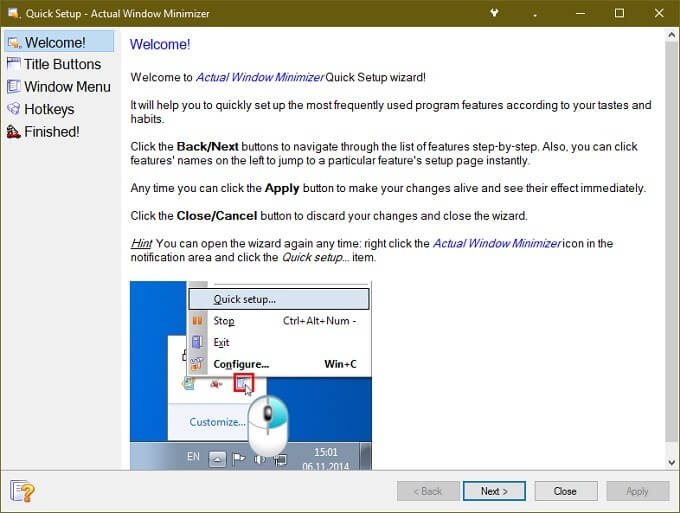680x513 pixels.
Task: Click the Welcome! sidebar icon
Action: [14, 42]
